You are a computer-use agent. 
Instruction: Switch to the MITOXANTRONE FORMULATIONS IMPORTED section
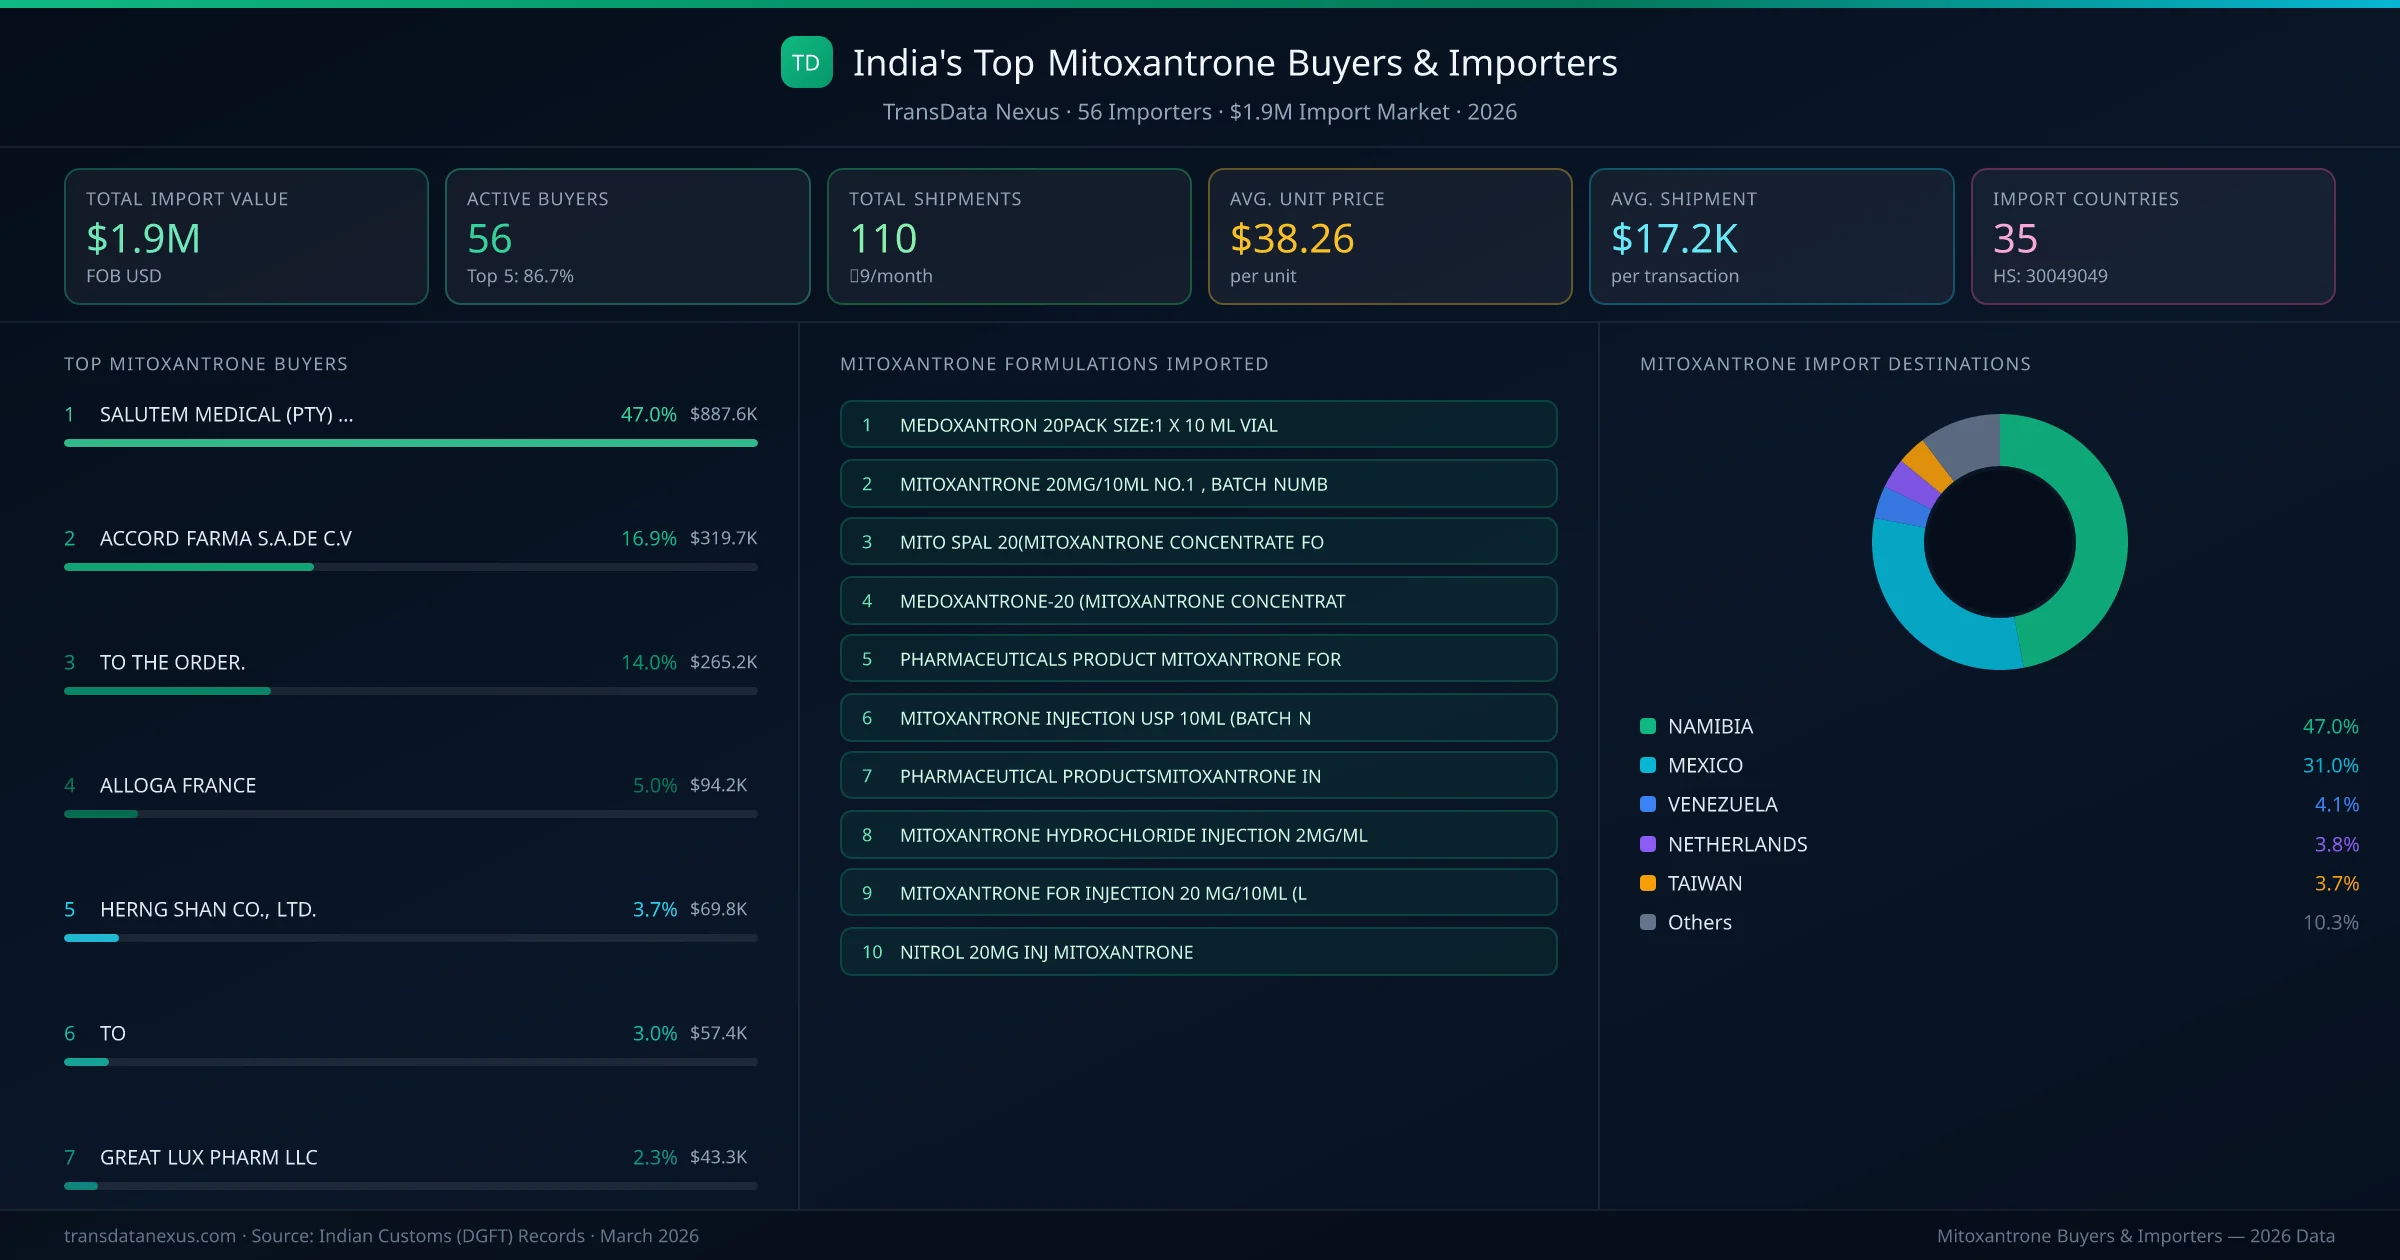coord(1054,364)
